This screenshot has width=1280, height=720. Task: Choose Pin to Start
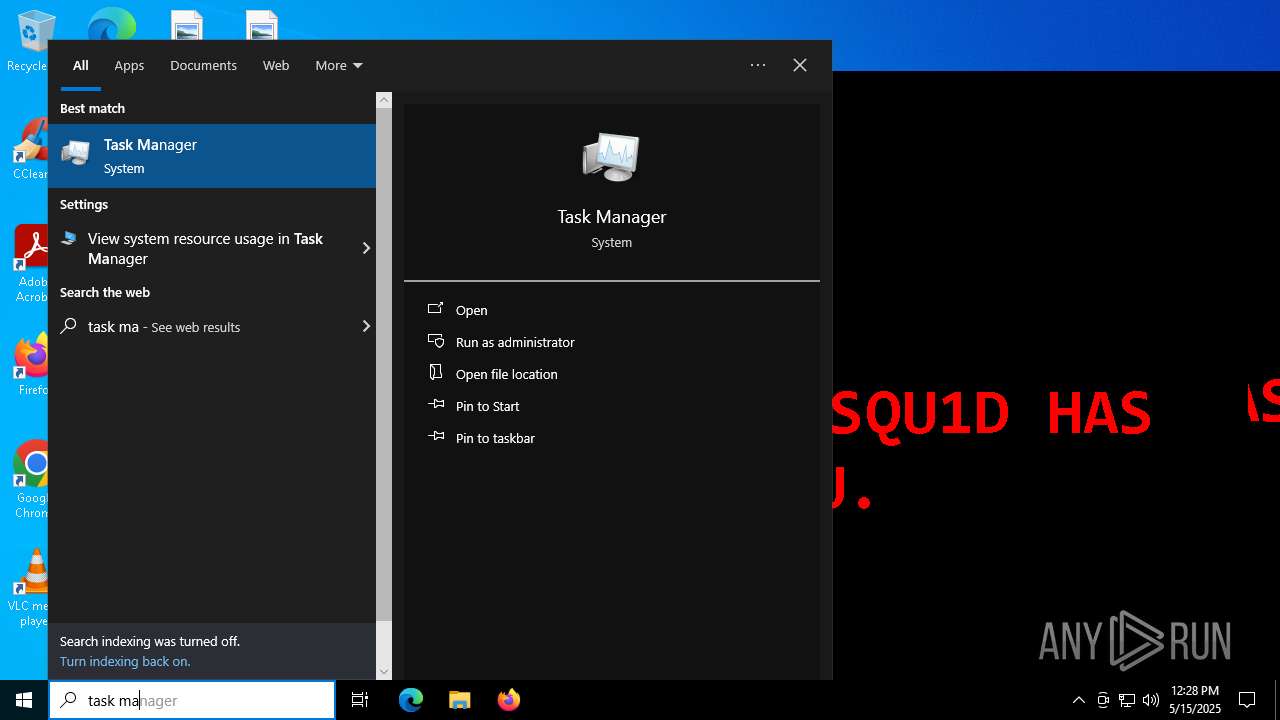(x=487, y=406)
